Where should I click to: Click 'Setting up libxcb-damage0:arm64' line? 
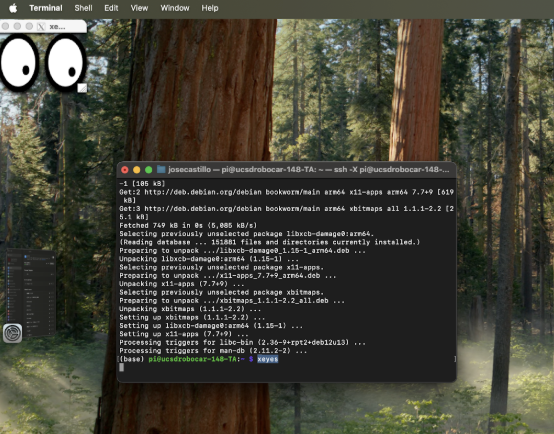(x=211, y=326)
